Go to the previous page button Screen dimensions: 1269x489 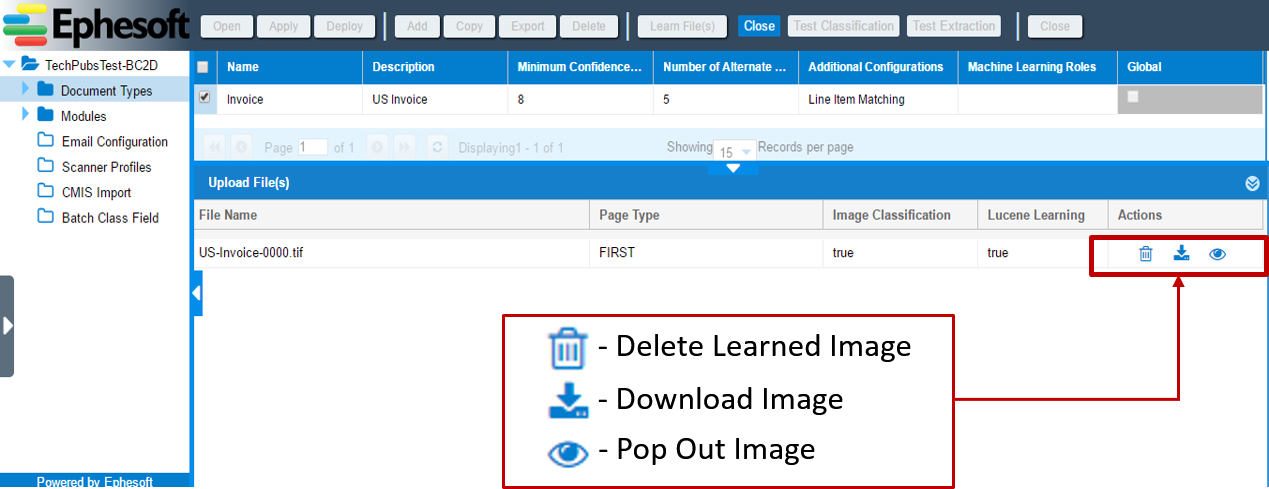click(x=241, y=147)
